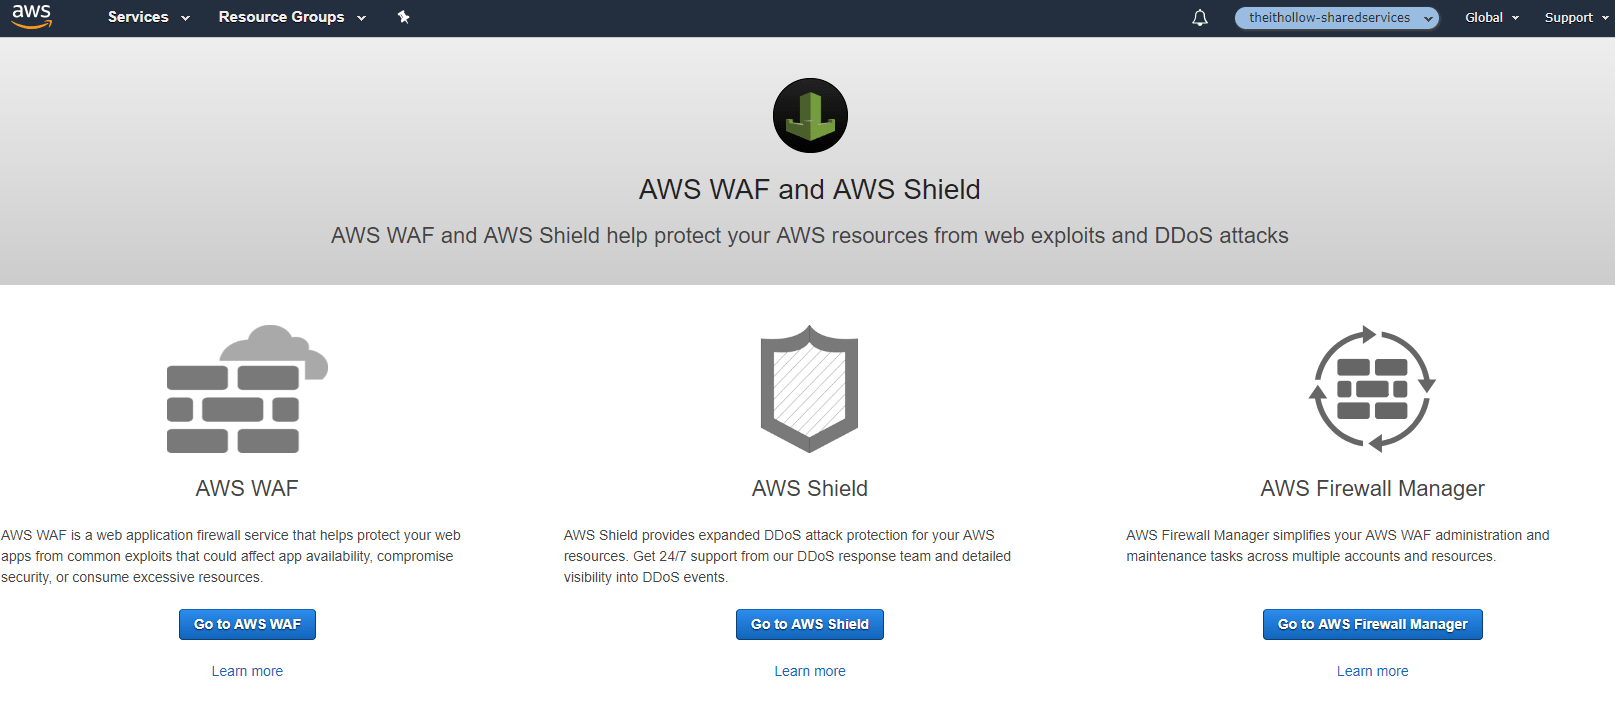Click the pin shortcut icon in navbar
The height and width of the screenshot is (720, 1615).
pos(404,17)
